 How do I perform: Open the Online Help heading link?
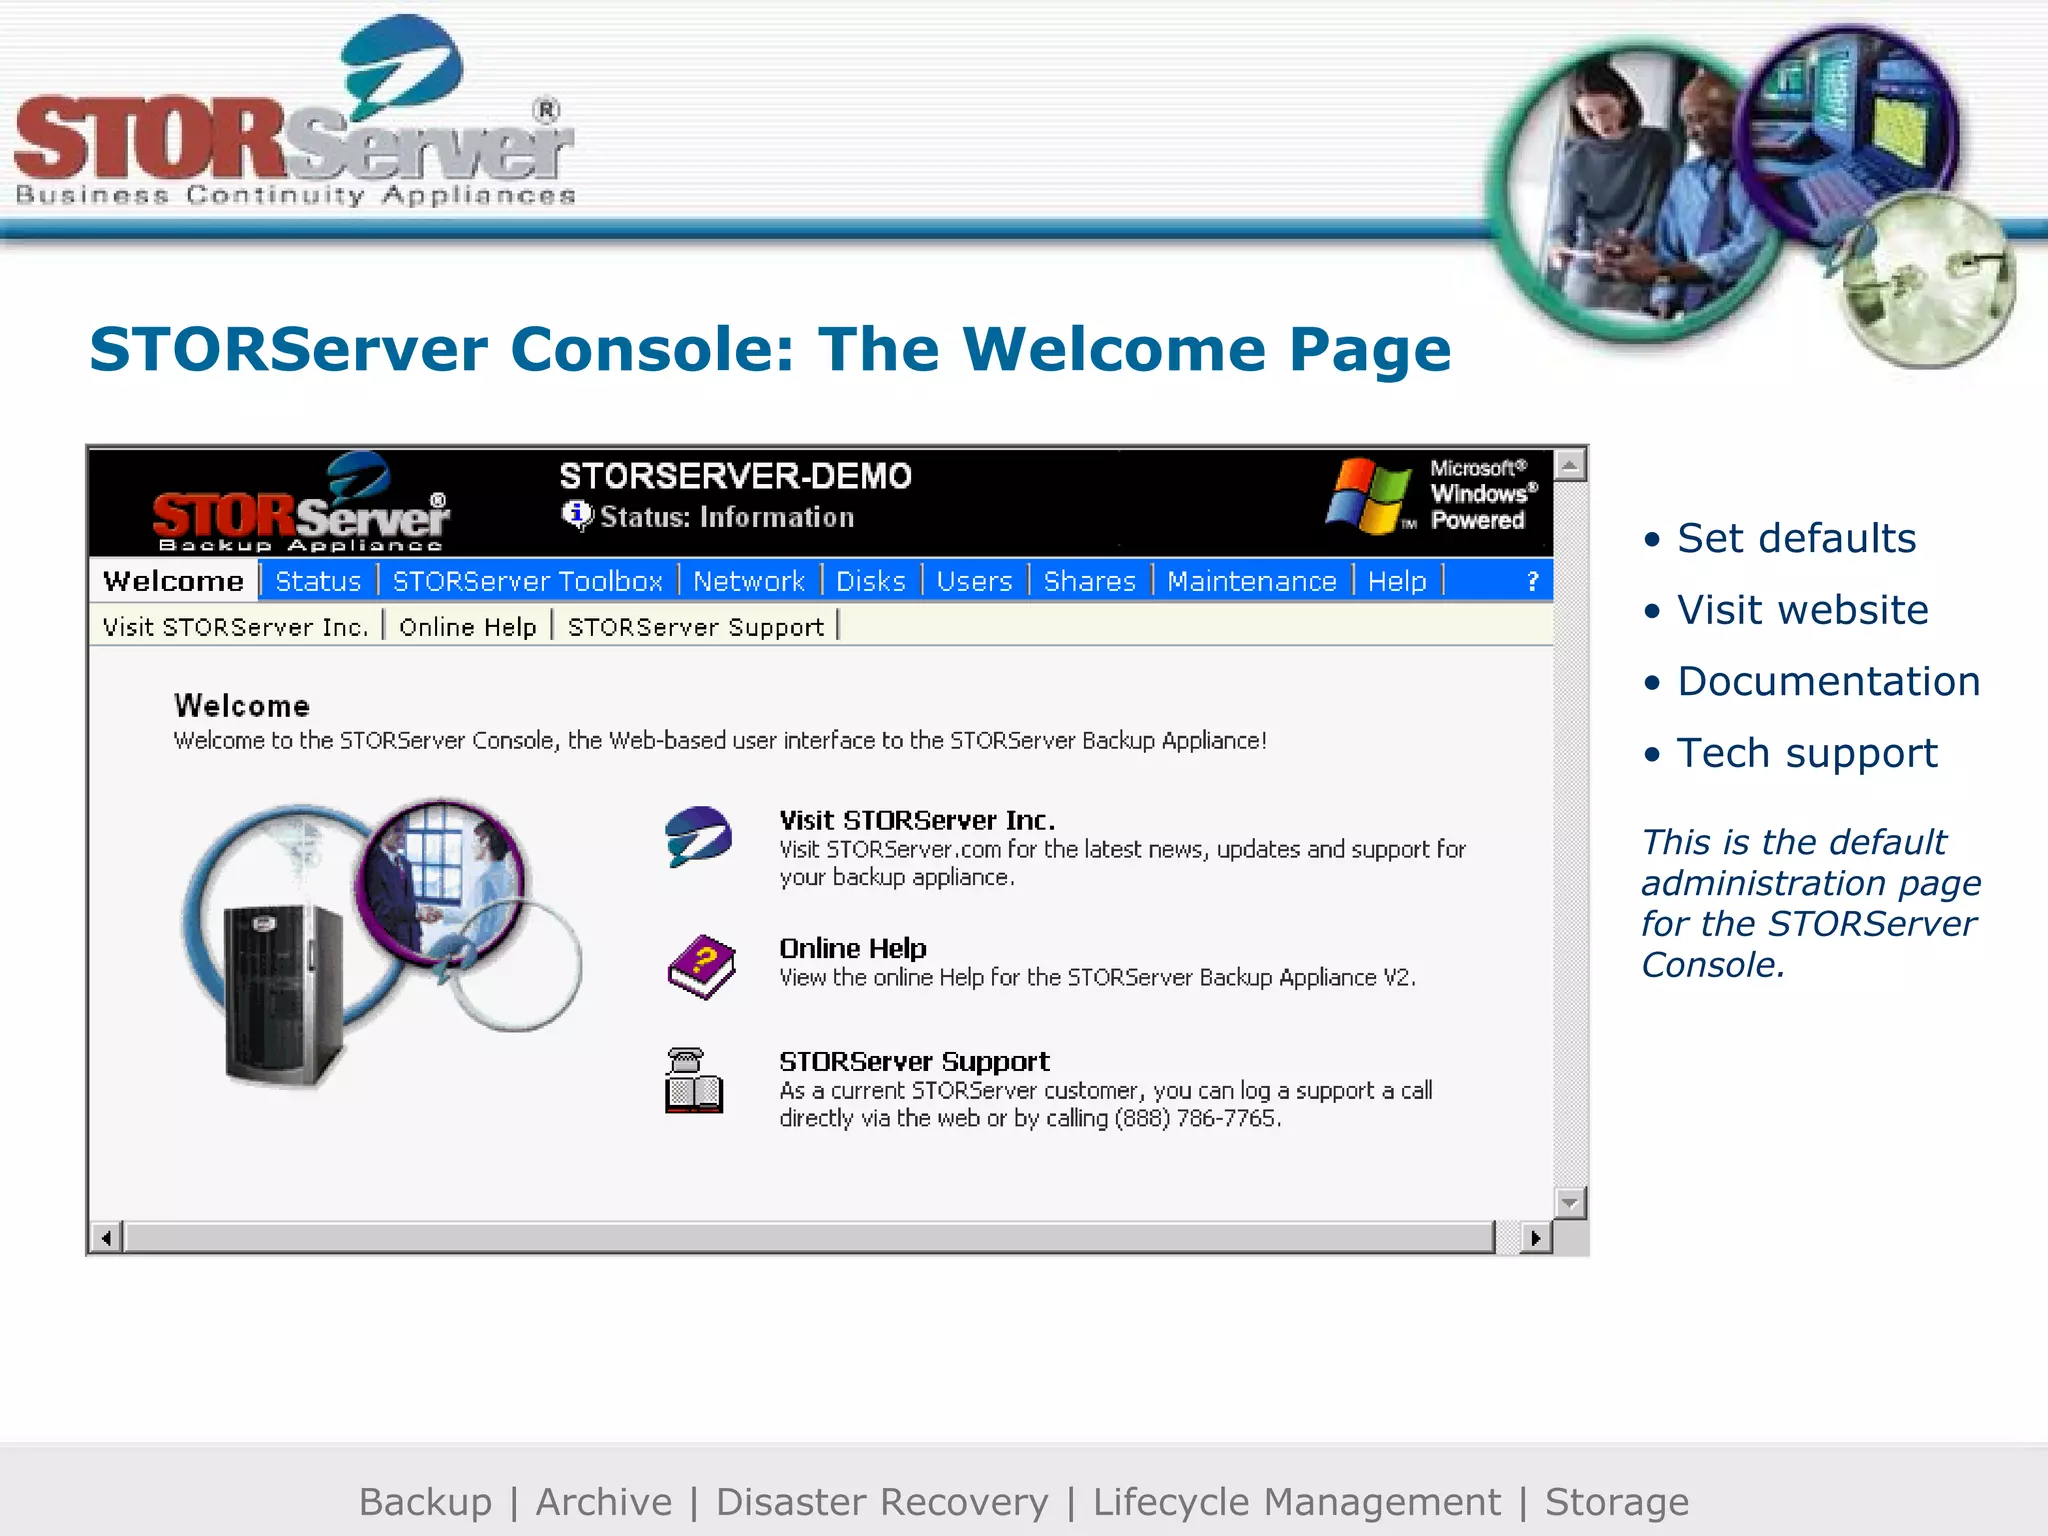coord(853,948)
